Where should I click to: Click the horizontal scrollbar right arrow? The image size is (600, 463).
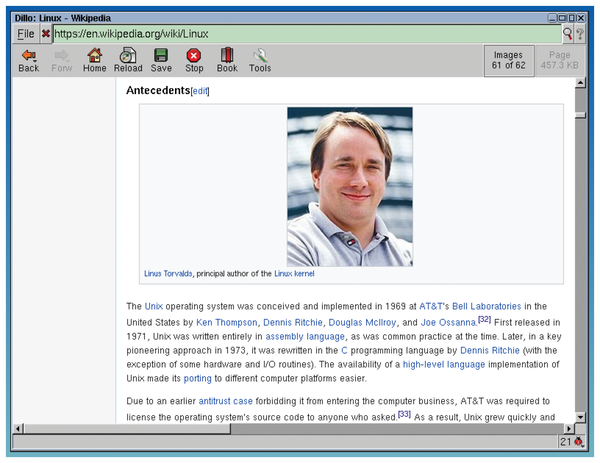click(569, 429)
